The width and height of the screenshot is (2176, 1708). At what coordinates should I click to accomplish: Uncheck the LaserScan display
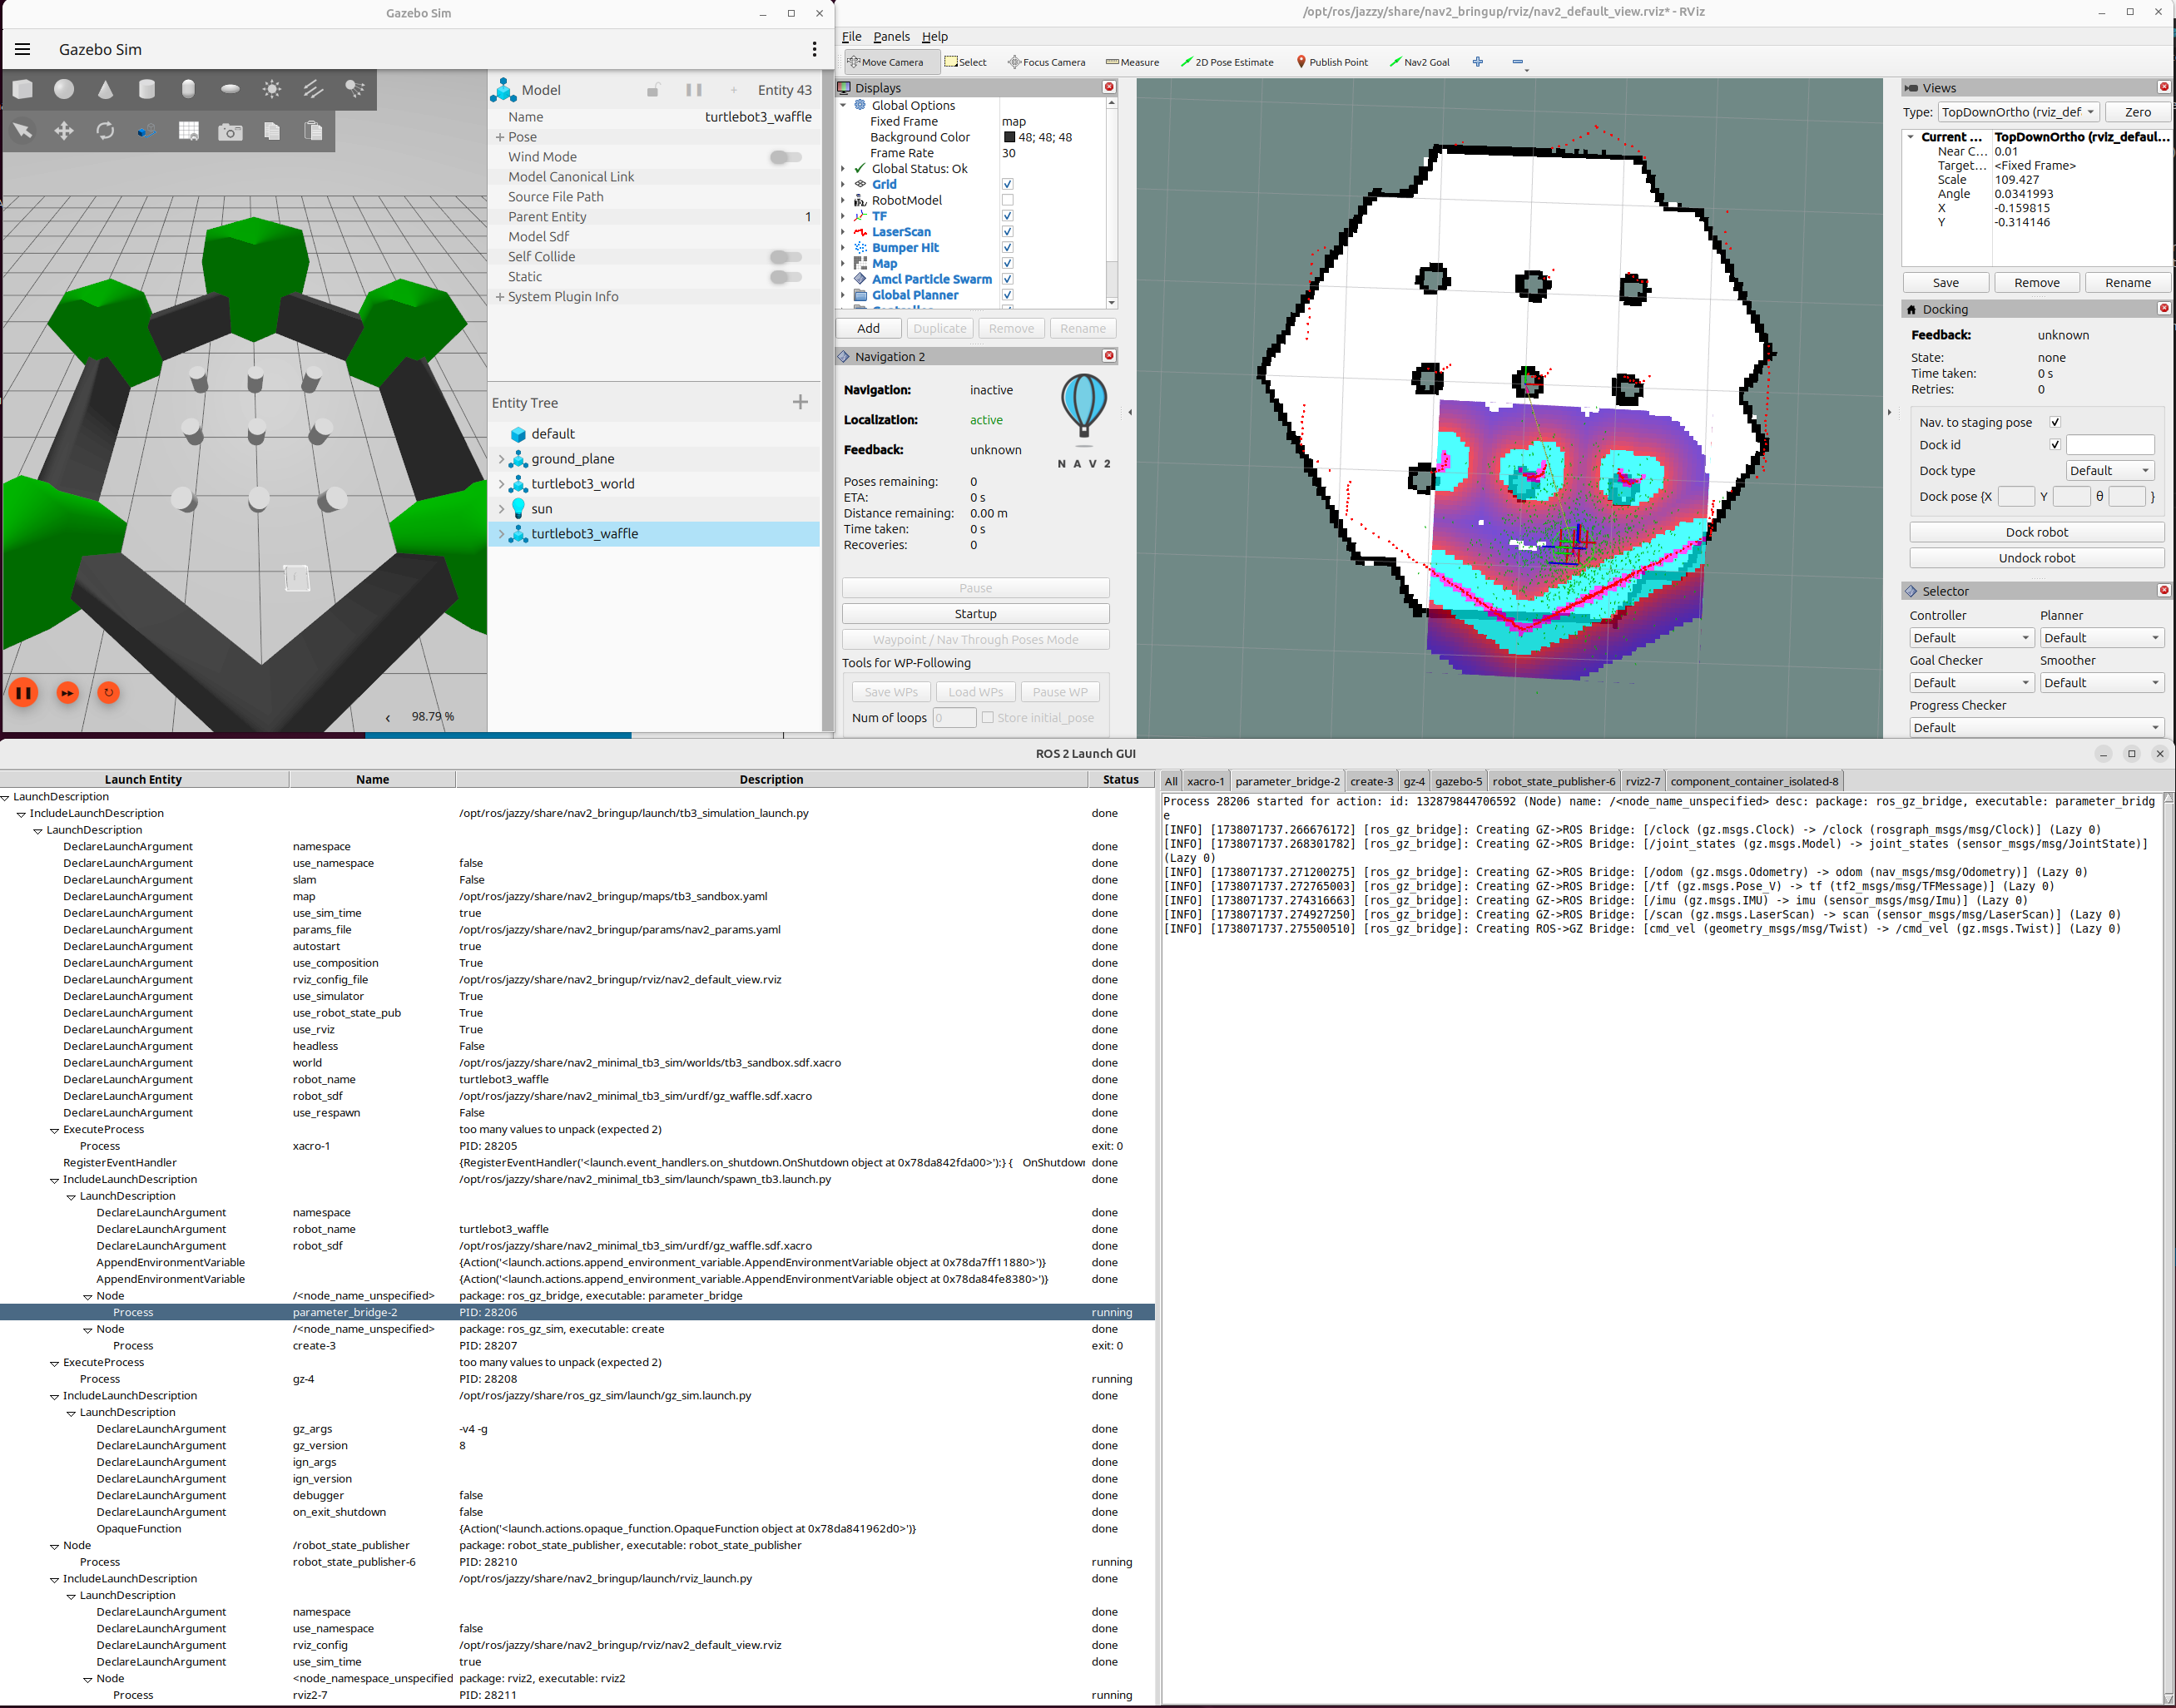click(1007, 232)
